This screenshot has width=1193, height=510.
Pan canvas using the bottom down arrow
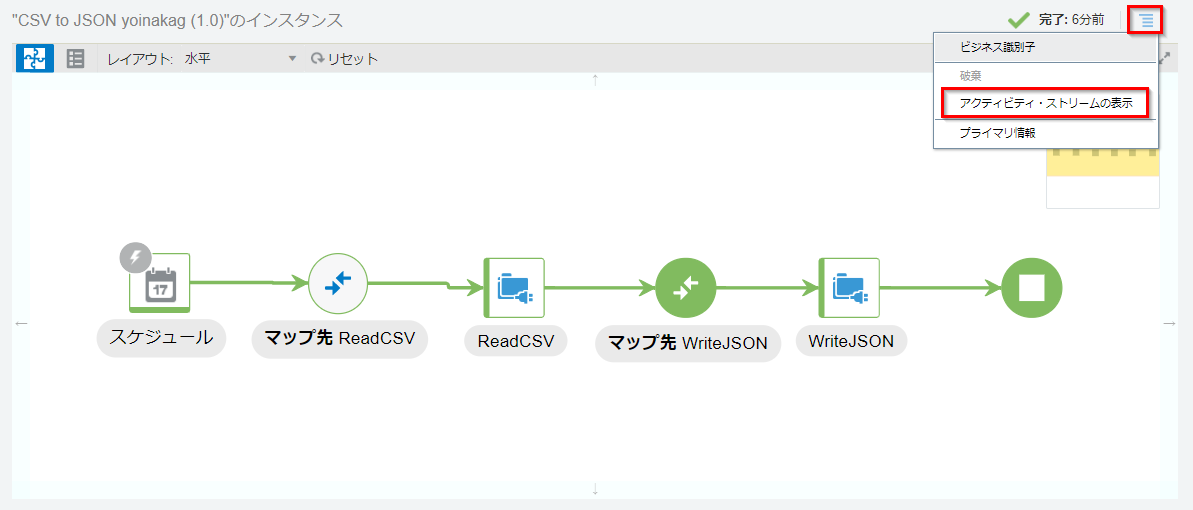click(595, 489)
